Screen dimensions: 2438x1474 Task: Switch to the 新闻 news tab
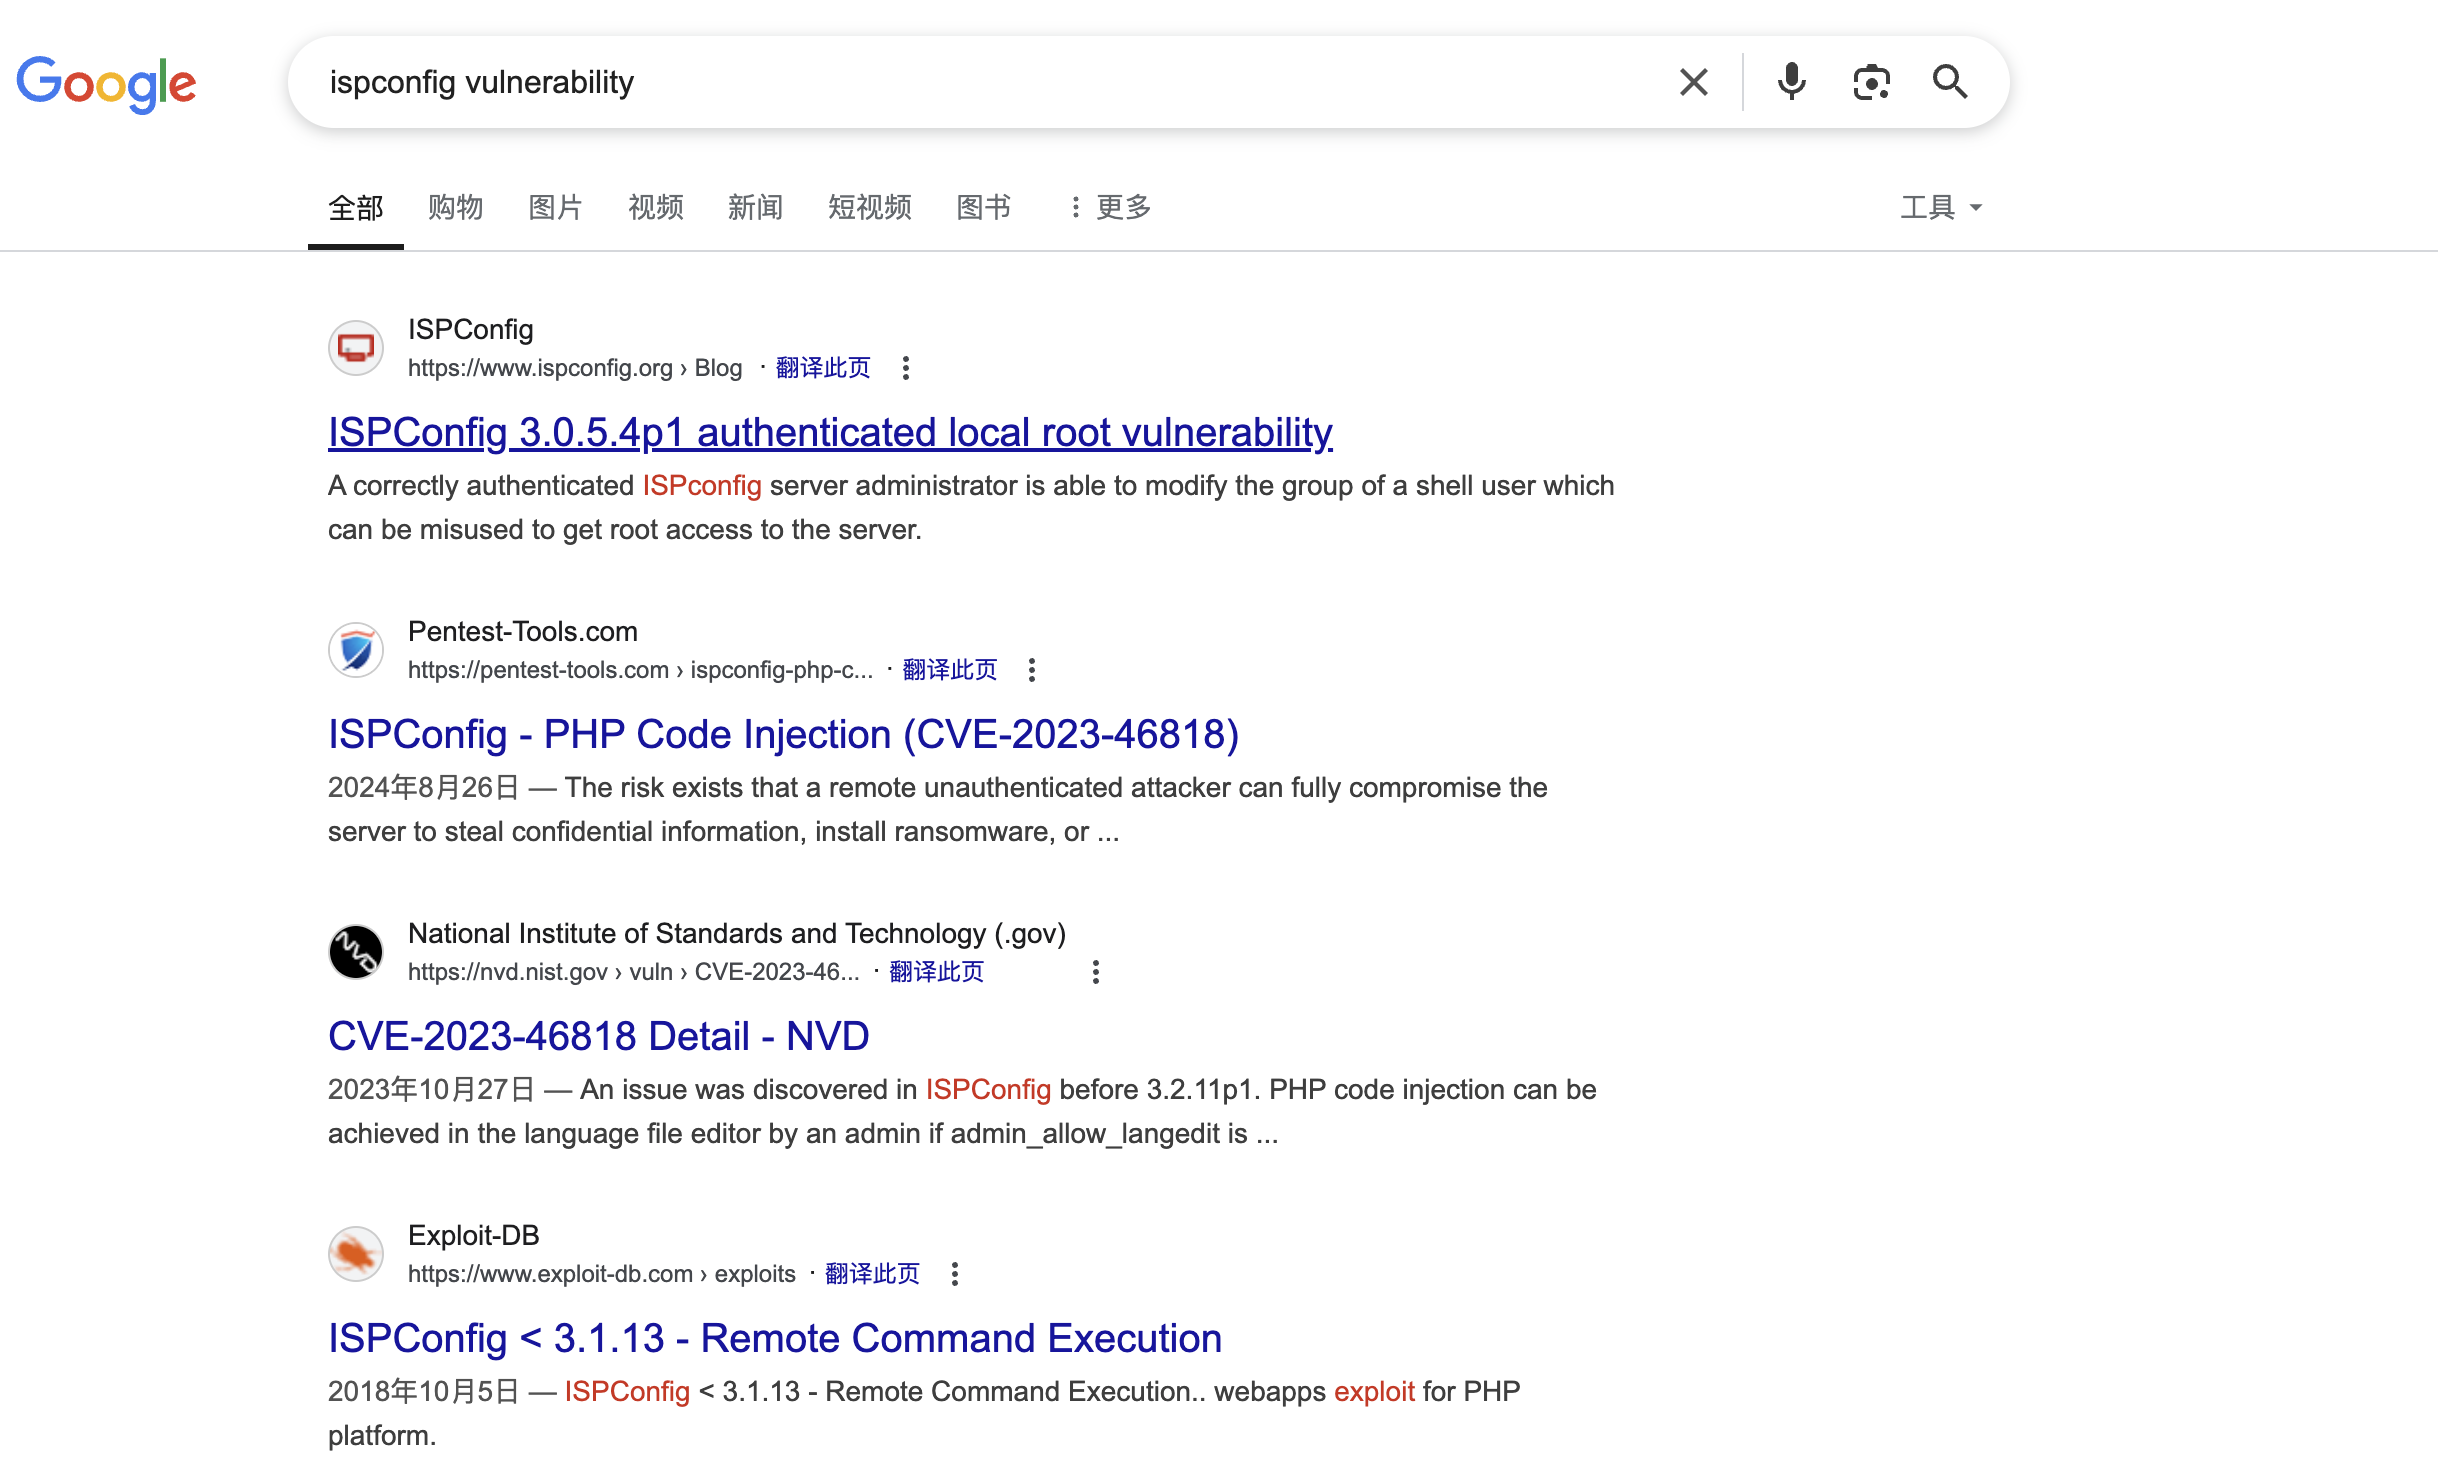(755, 208)
